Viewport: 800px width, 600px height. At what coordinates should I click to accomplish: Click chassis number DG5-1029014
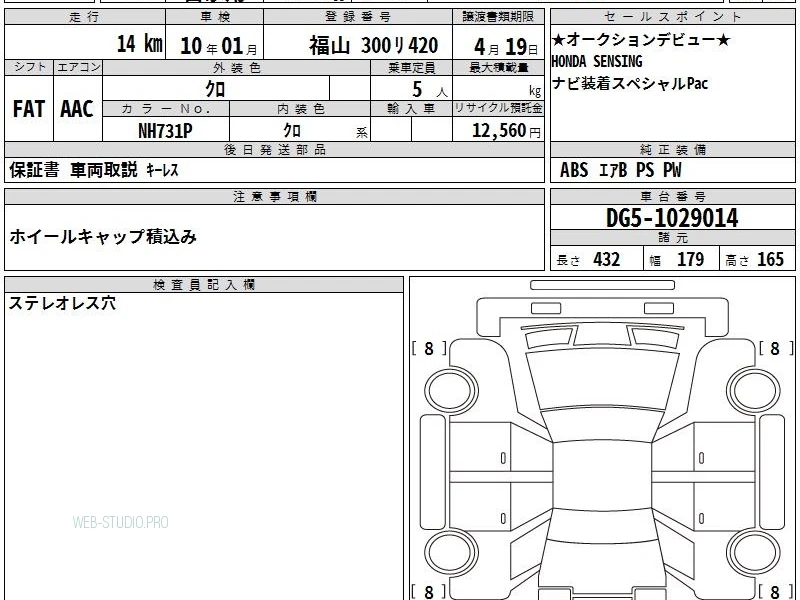coord(672,218)
